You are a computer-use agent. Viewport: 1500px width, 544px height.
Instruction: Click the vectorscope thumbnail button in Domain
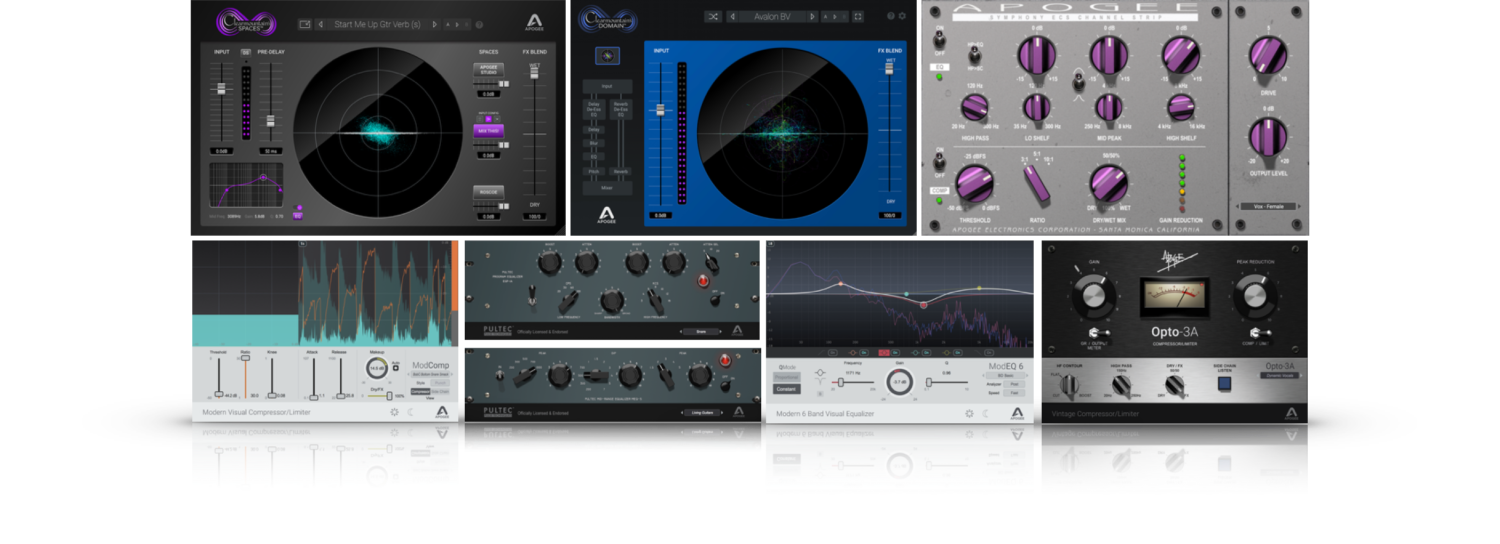click(608, 55)
